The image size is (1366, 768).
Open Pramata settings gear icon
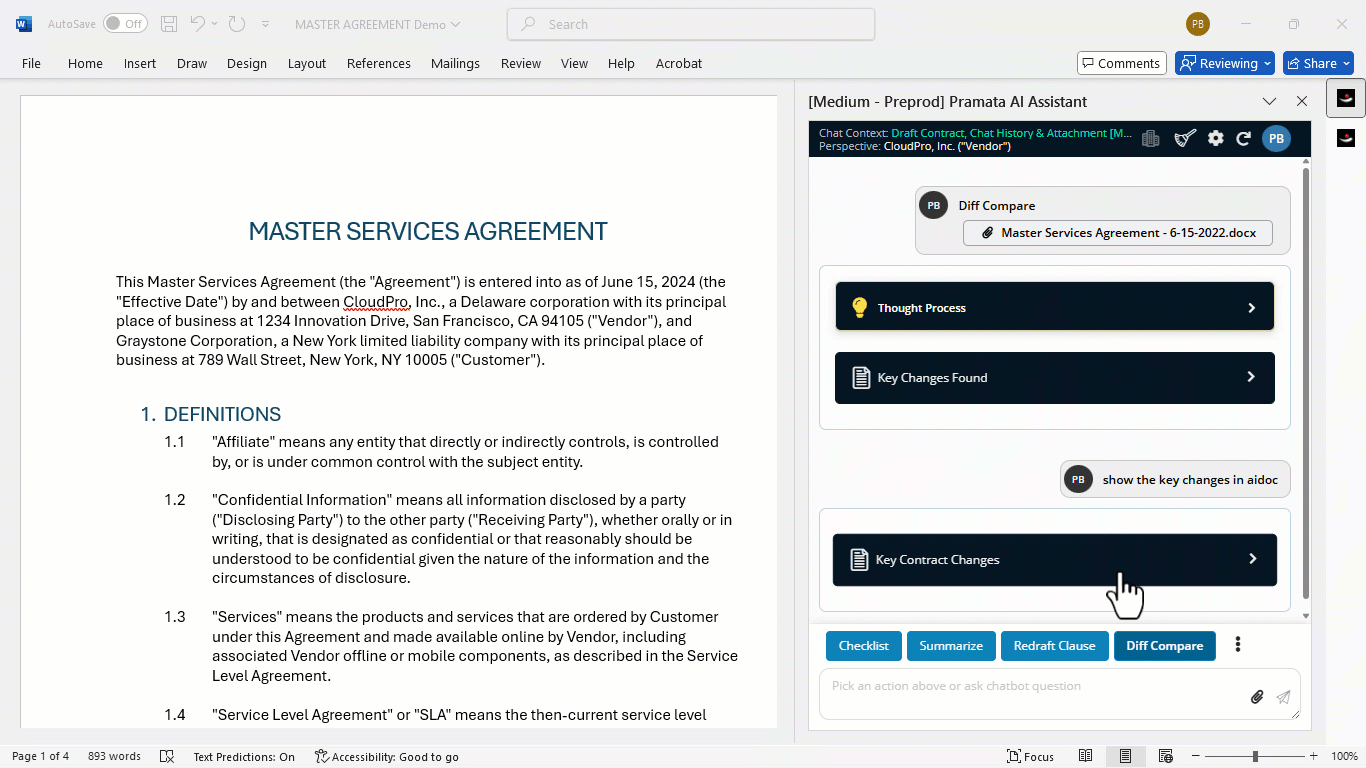pyautogui.click(x=1216, y=139)
